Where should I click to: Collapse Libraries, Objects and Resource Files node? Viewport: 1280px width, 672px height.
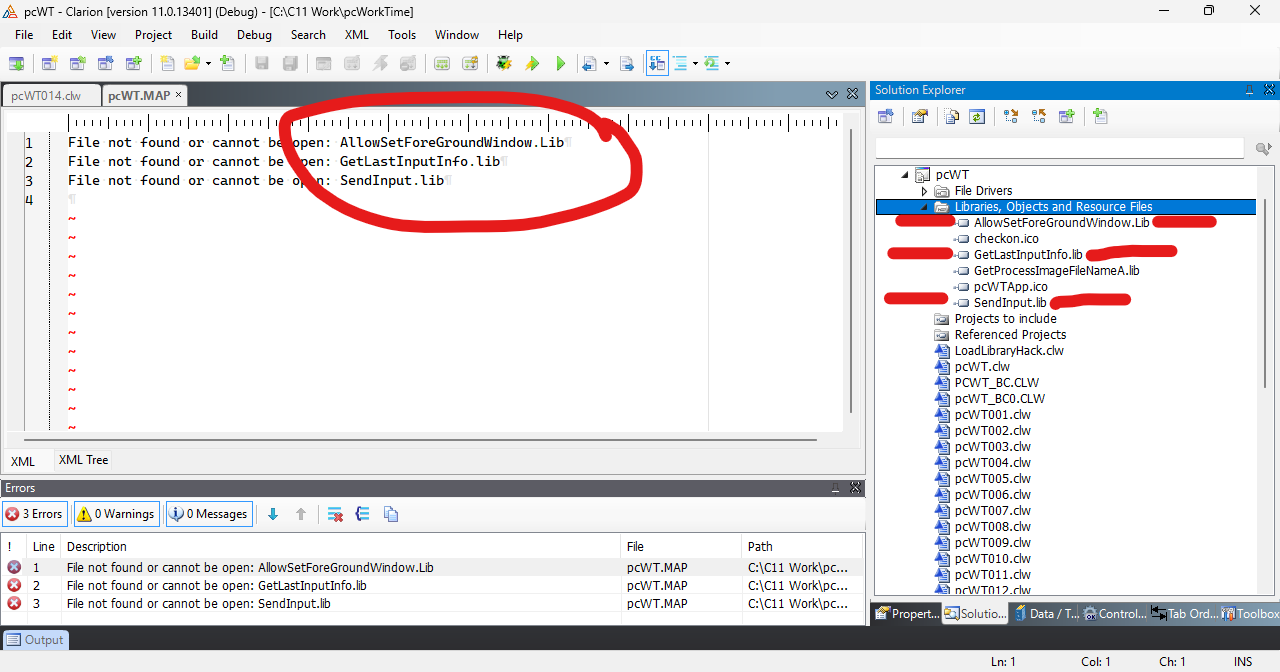[x=924, y=207]
